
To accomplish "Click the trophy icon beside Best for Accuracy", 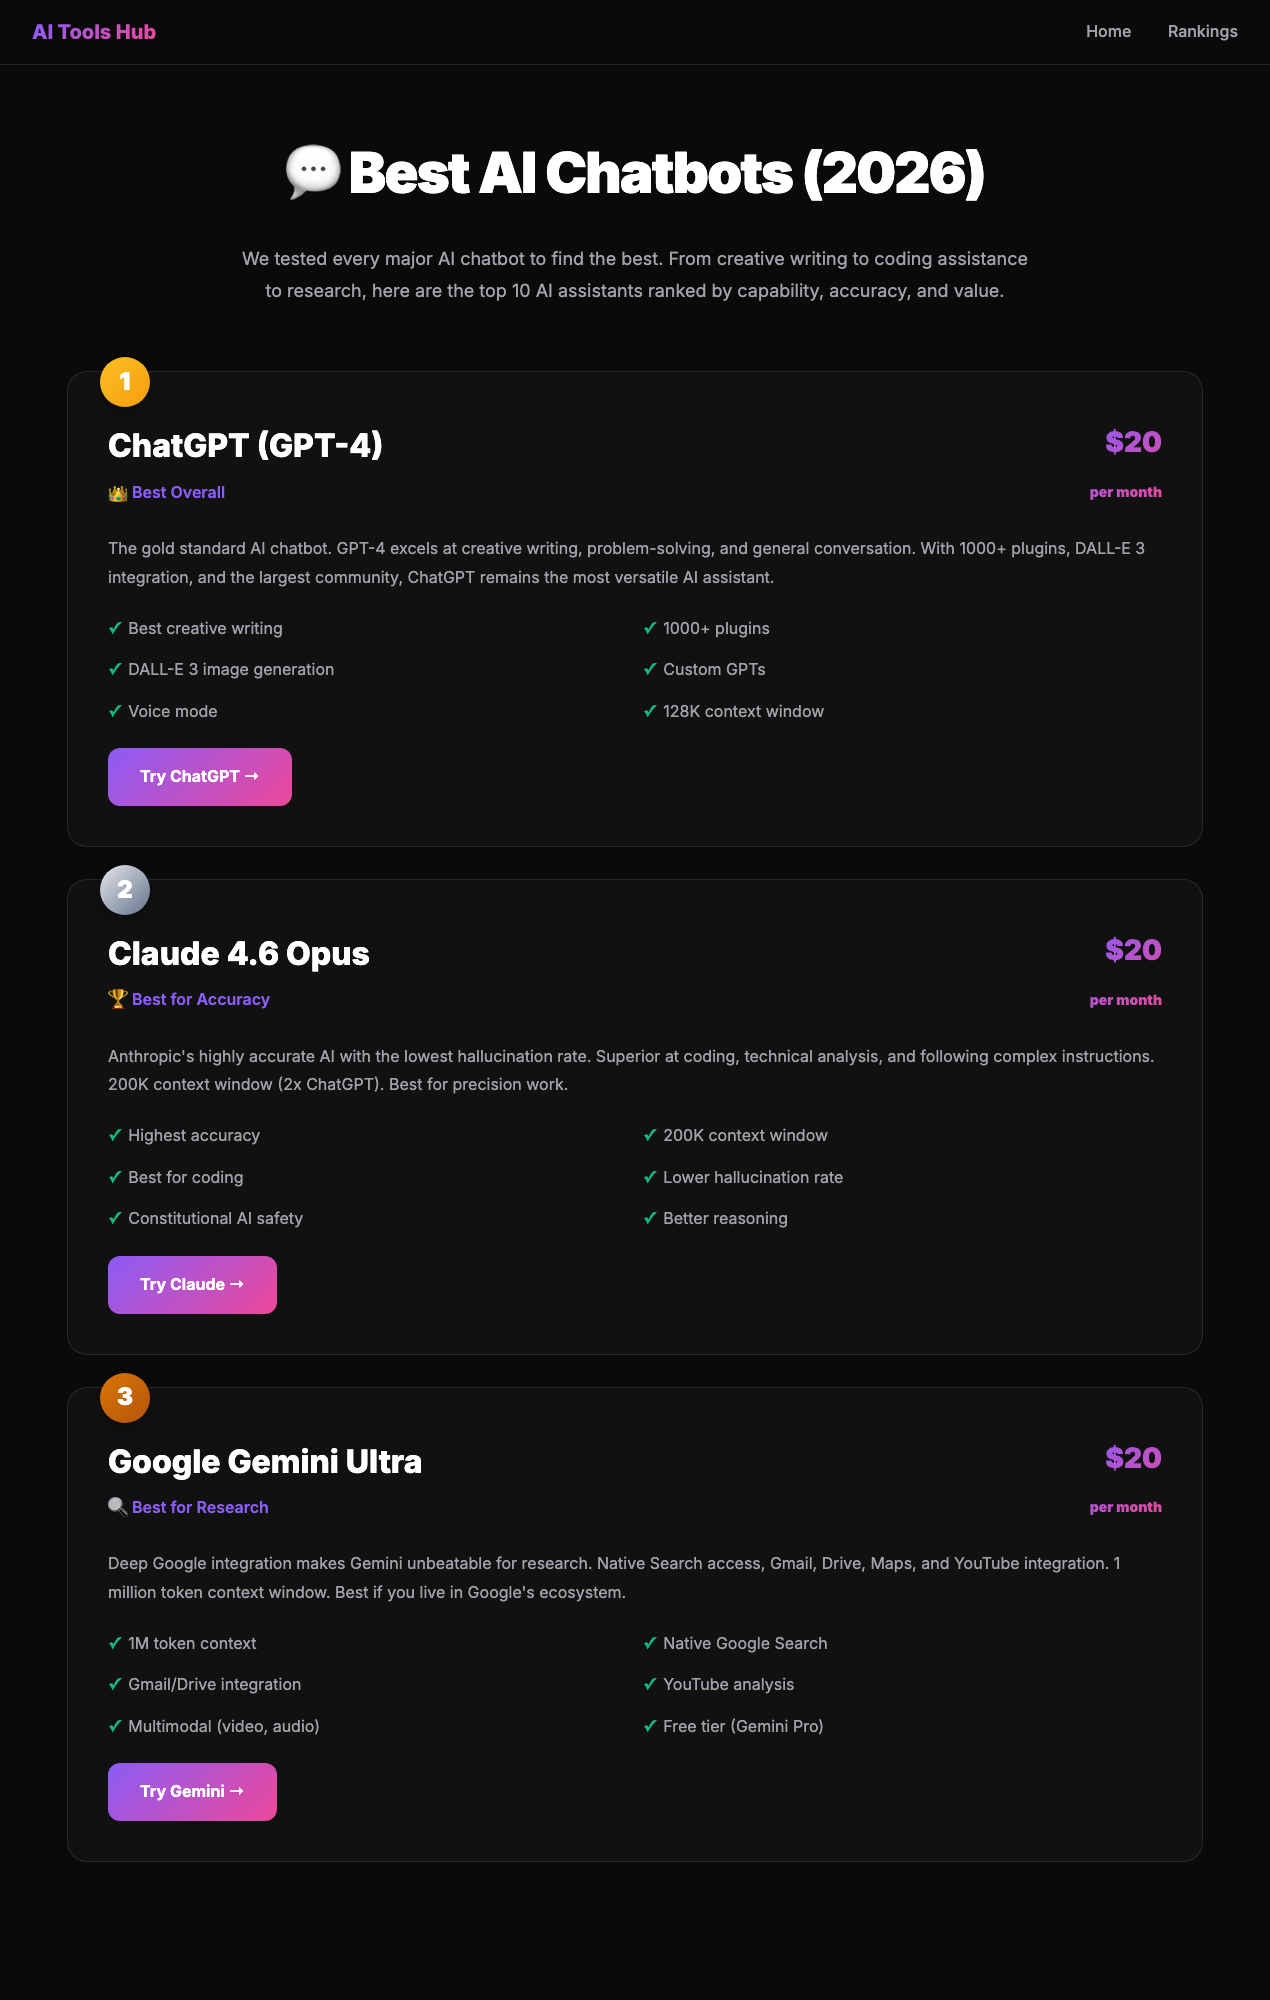I will click(x=117, y=998).
